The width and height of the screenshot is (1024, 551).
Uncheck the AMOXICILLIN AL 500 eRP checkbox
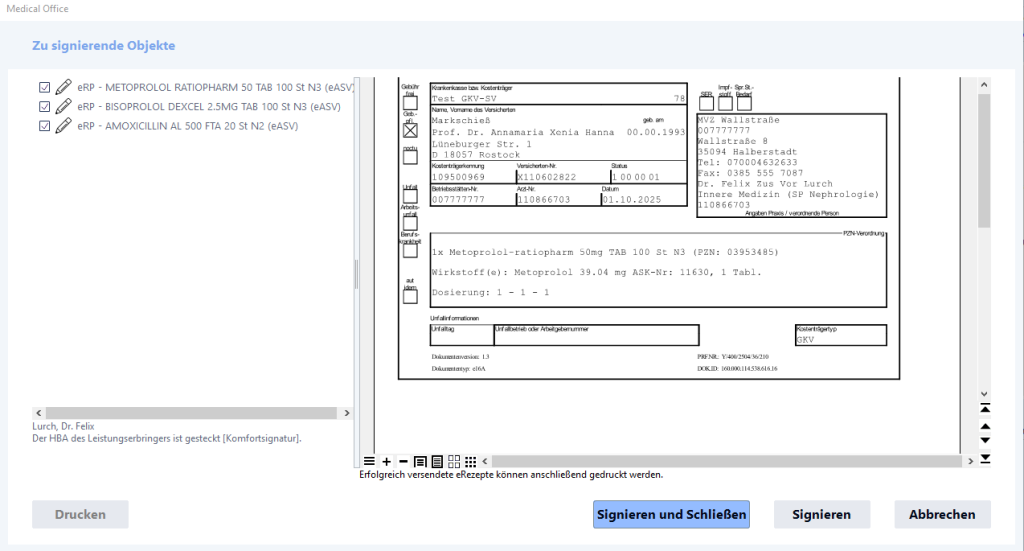44,126
